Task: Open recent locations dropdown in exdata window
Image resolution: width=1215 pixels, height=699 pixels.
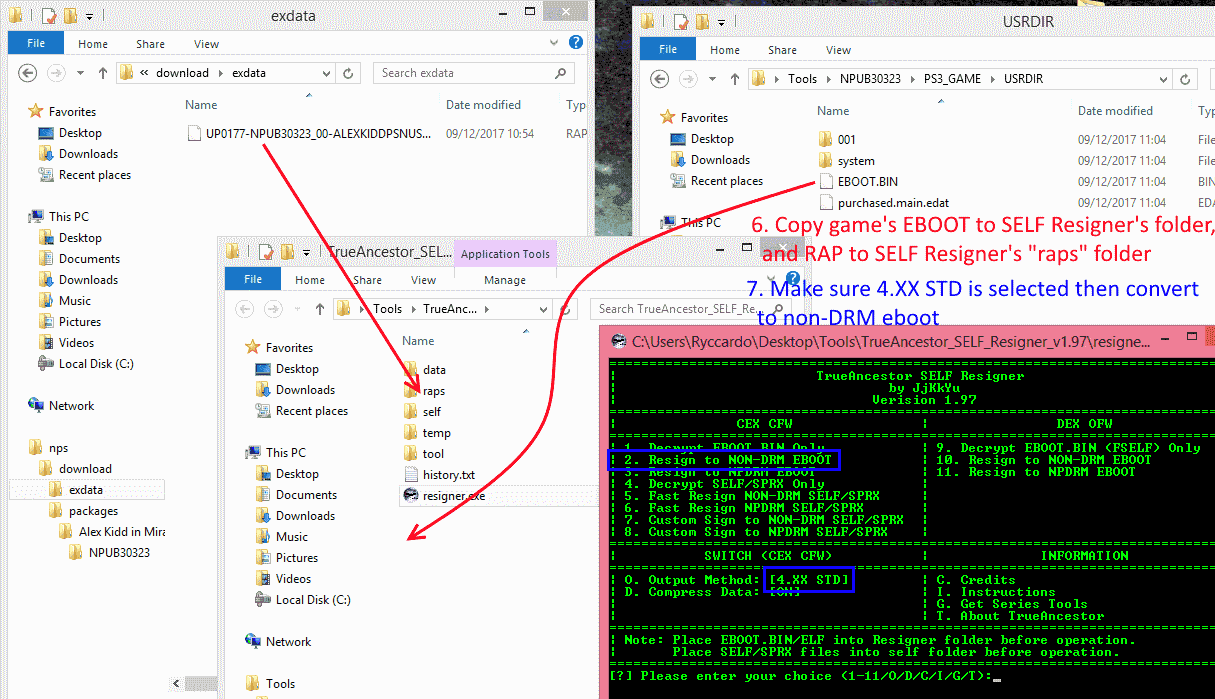Action: tap(81, 73)
